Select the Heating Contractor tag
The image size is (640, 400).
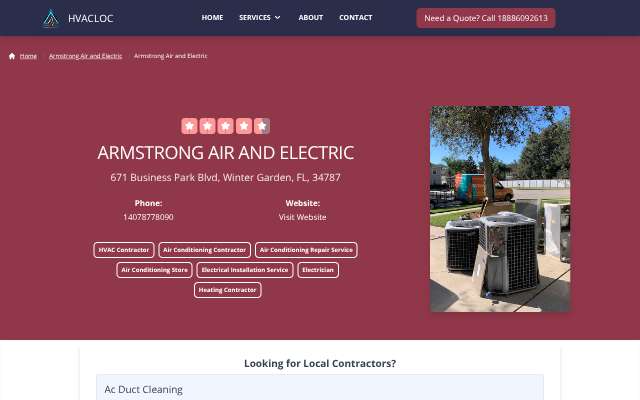click(227, 290)
